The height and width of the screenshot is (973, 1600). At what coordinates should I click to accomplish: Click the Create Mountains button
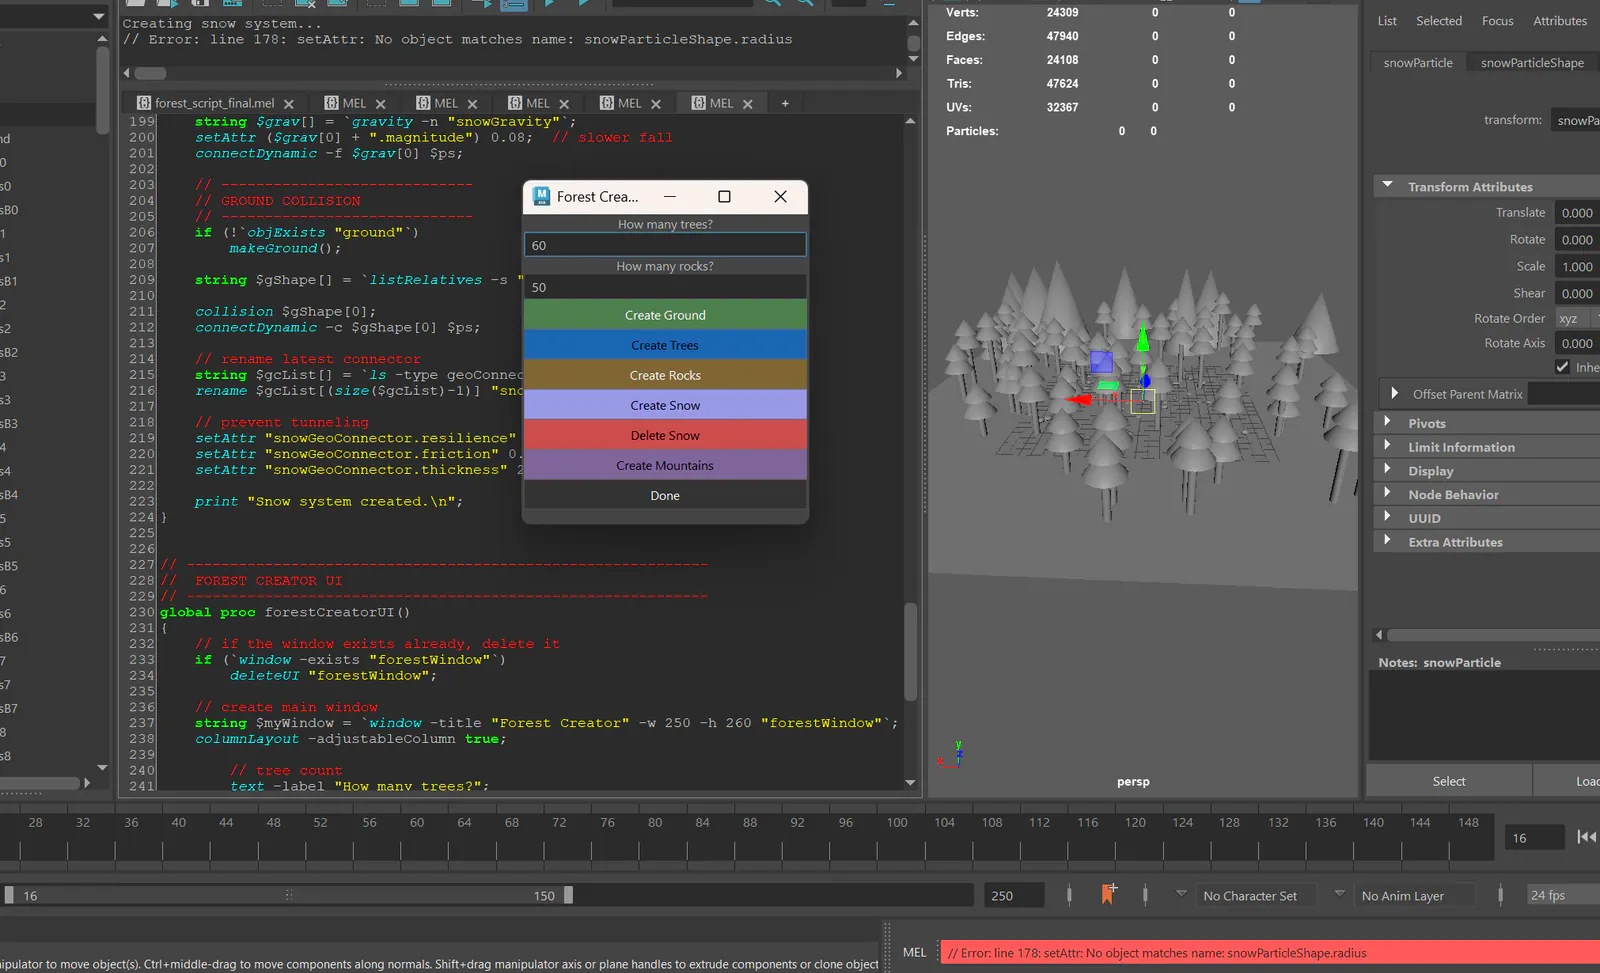(665, 465)
